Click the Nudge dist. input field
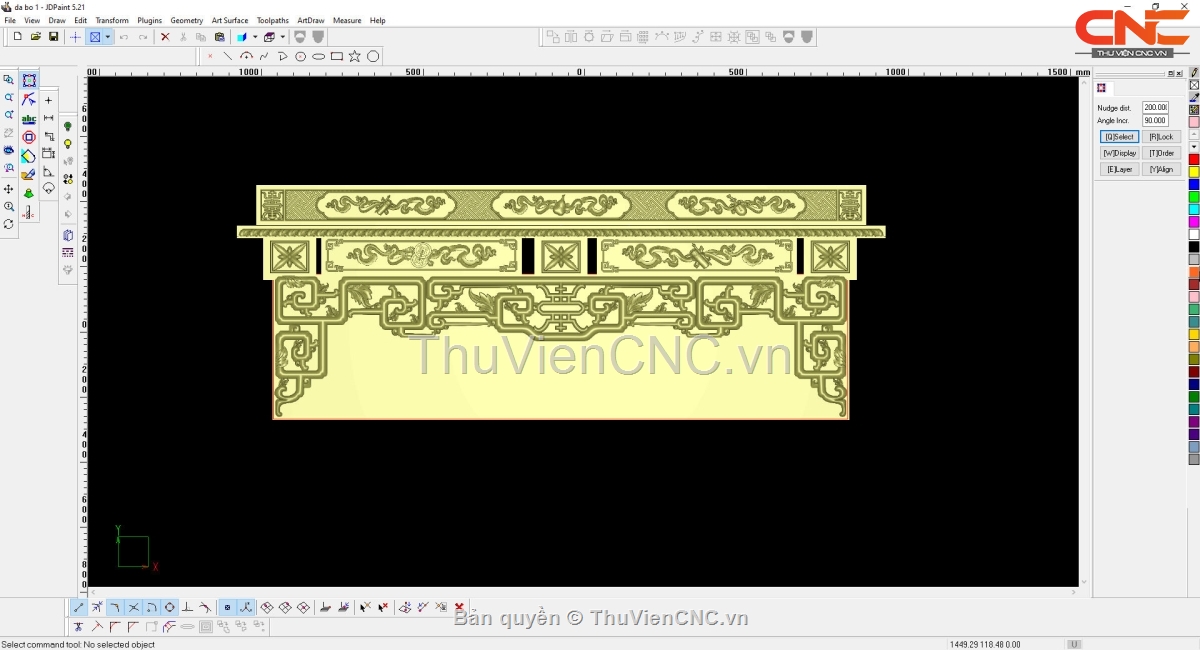 (1156, 107)
